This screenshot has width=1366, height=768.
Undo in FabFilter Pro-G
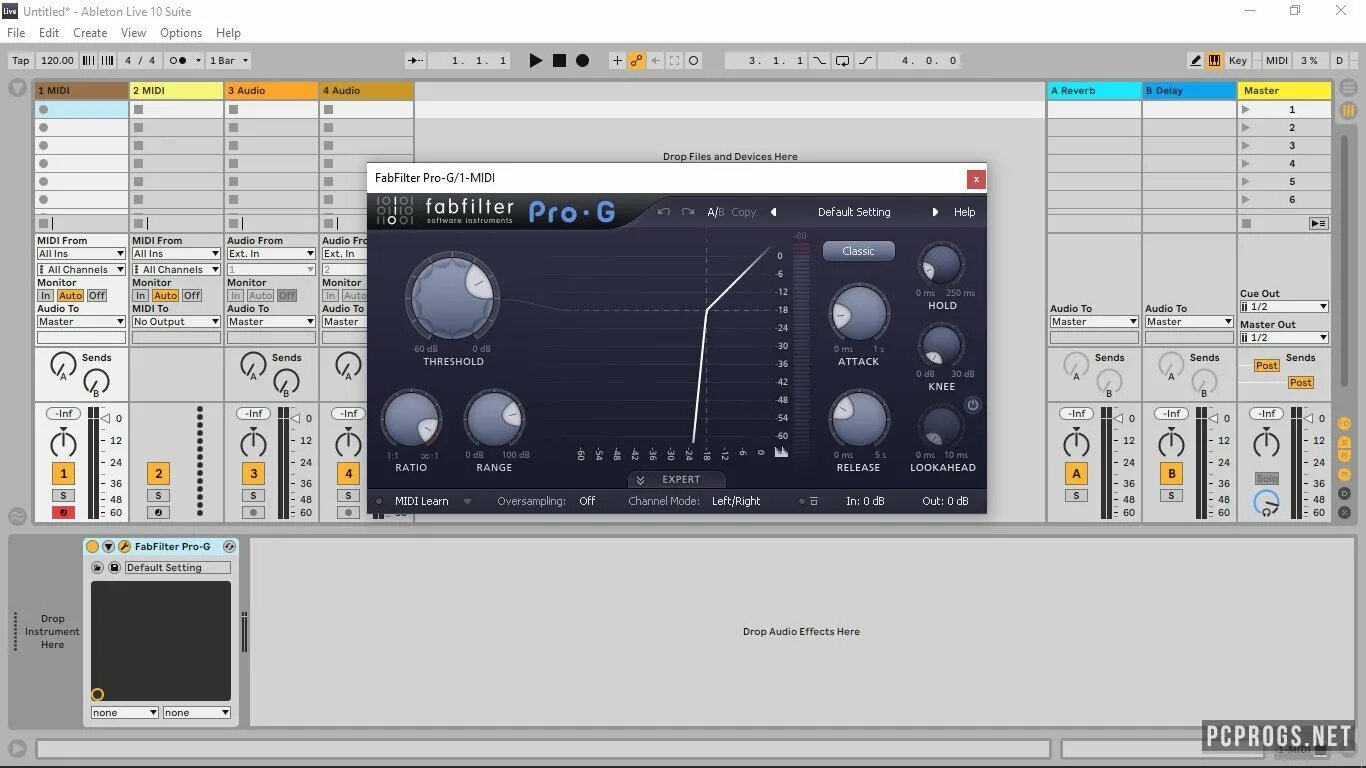pos(664,212)
